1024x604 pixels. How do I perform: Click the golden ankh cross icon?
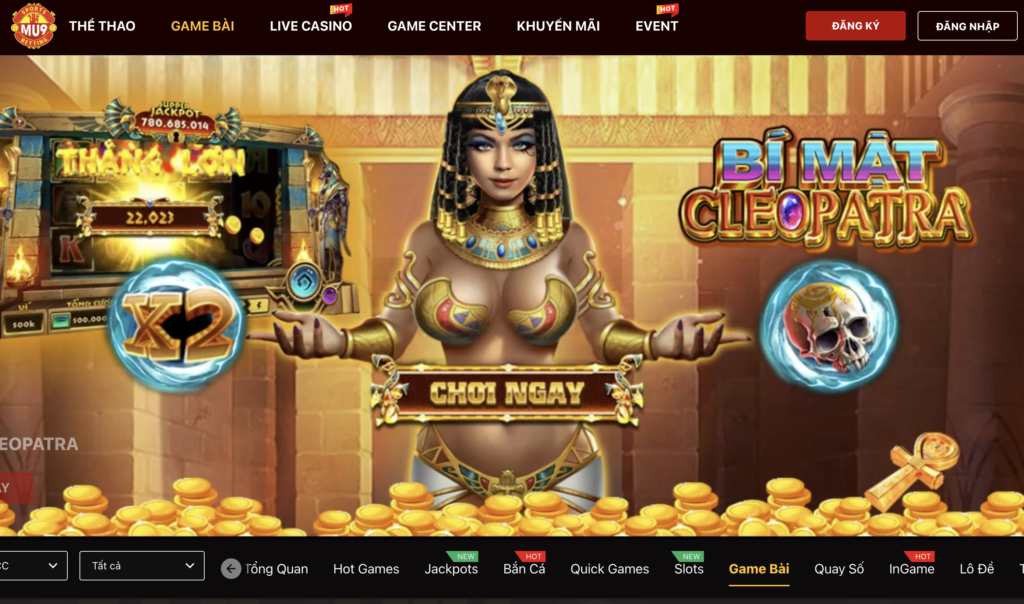click(914, 469)
